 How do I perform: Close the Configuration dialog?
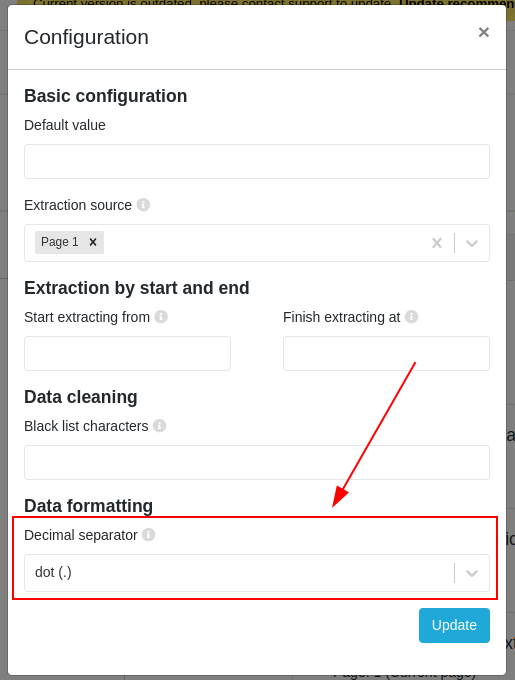[483, 32]
